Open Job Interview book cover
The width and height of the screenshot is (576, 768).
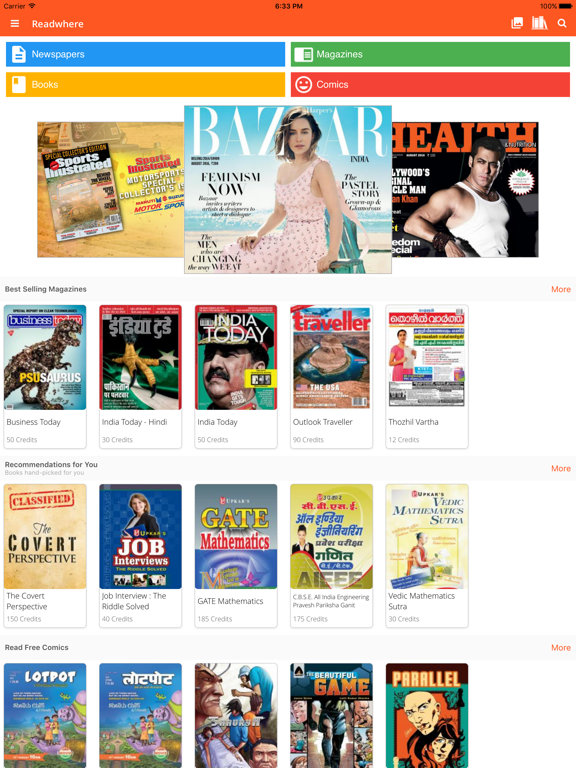(141, 536)
